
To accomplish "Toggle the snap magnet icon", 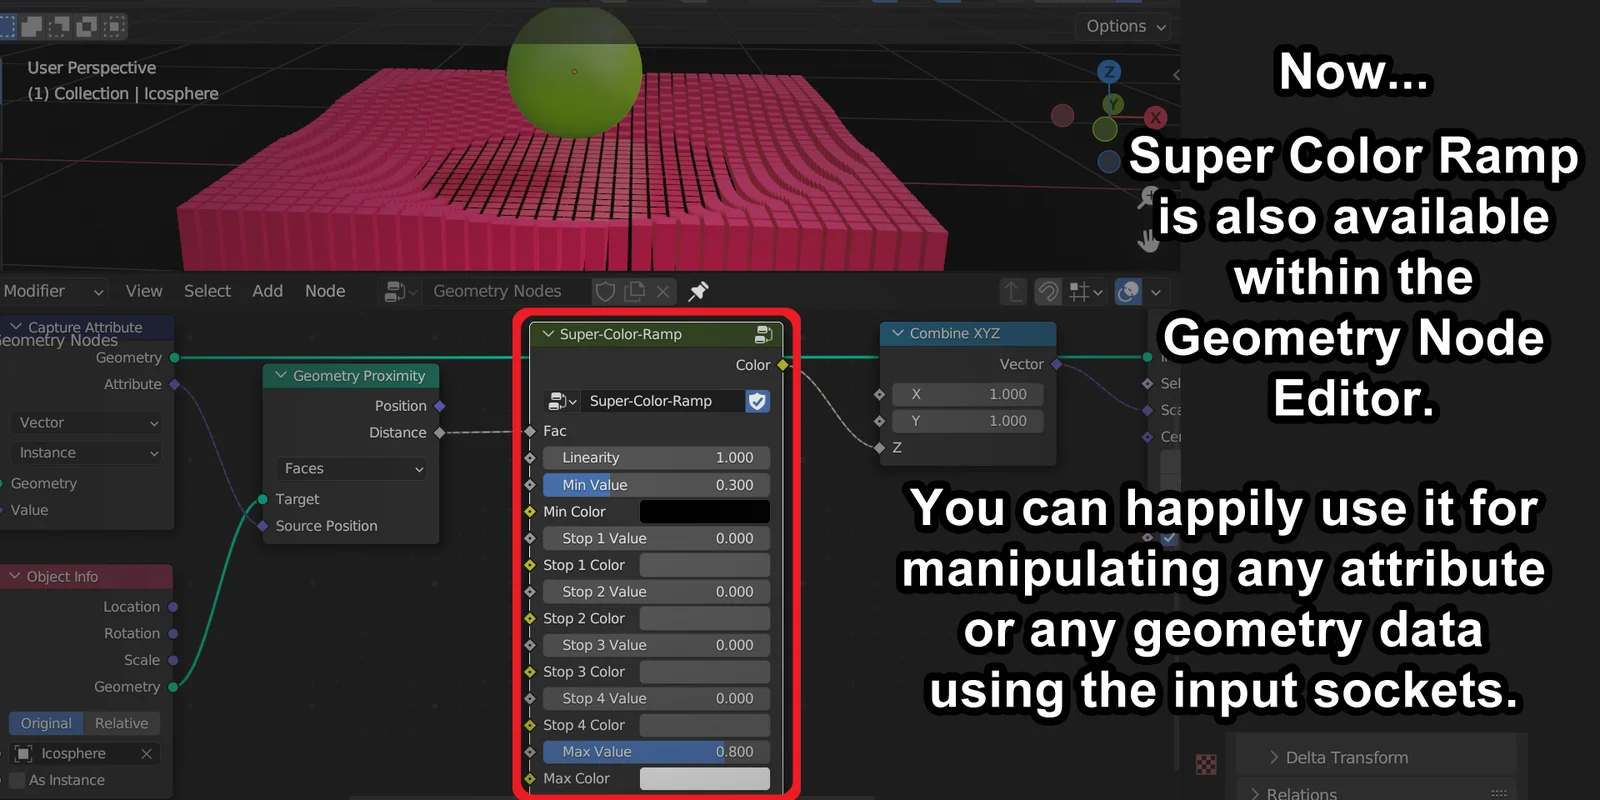I will tap(1047, 291).
